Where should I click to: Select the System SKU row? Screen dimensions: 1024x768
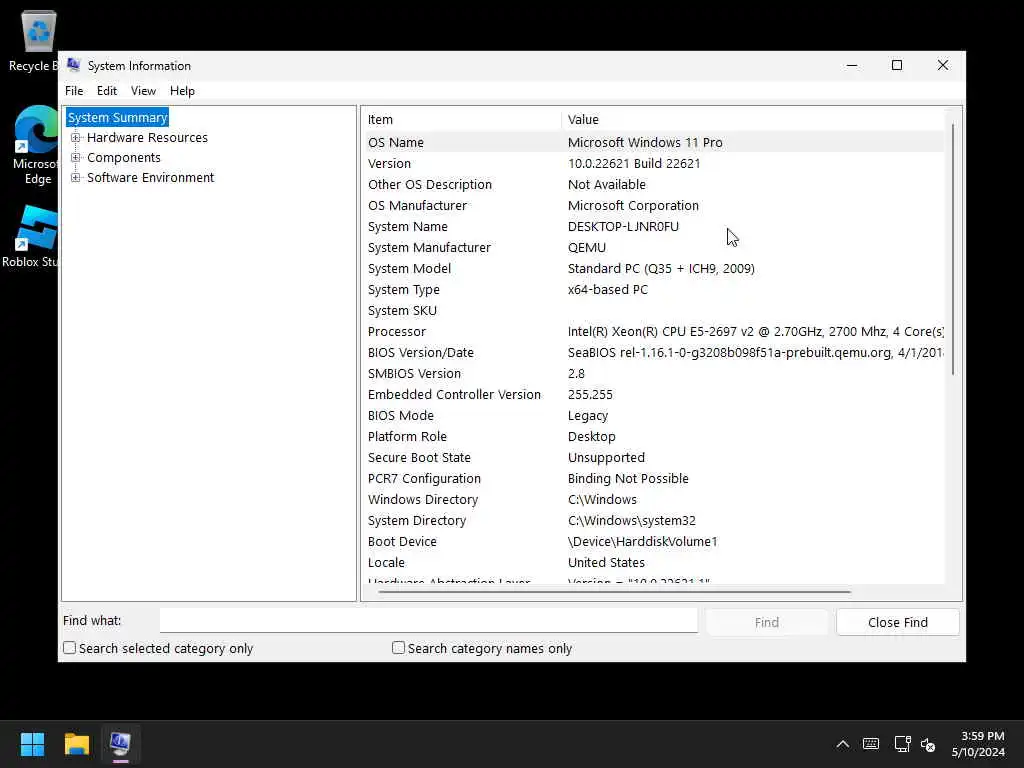click(x=653, y=310)
